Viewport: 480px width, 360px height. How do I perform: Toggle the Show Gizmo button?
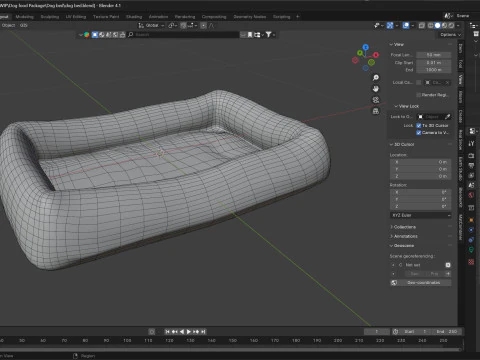(390, 25)
